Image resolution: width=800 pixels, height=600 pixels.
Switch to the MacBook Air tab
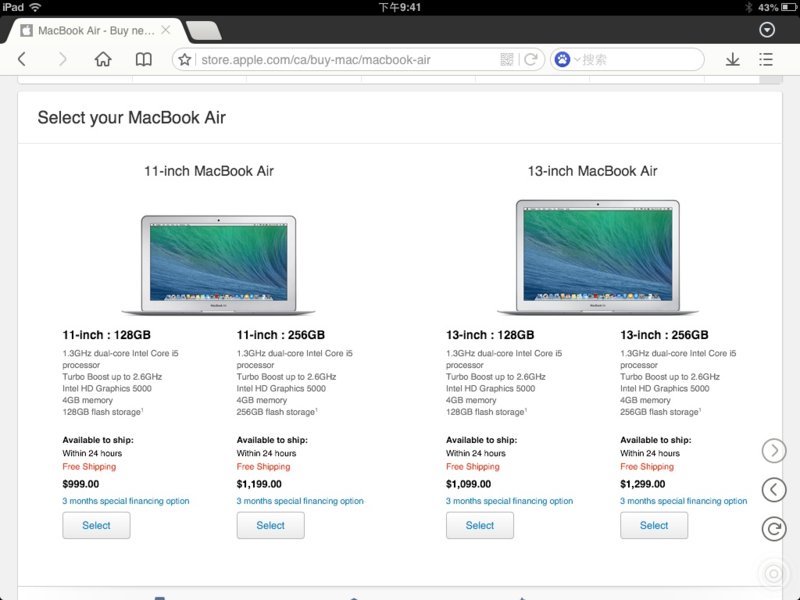pos(95,30)
